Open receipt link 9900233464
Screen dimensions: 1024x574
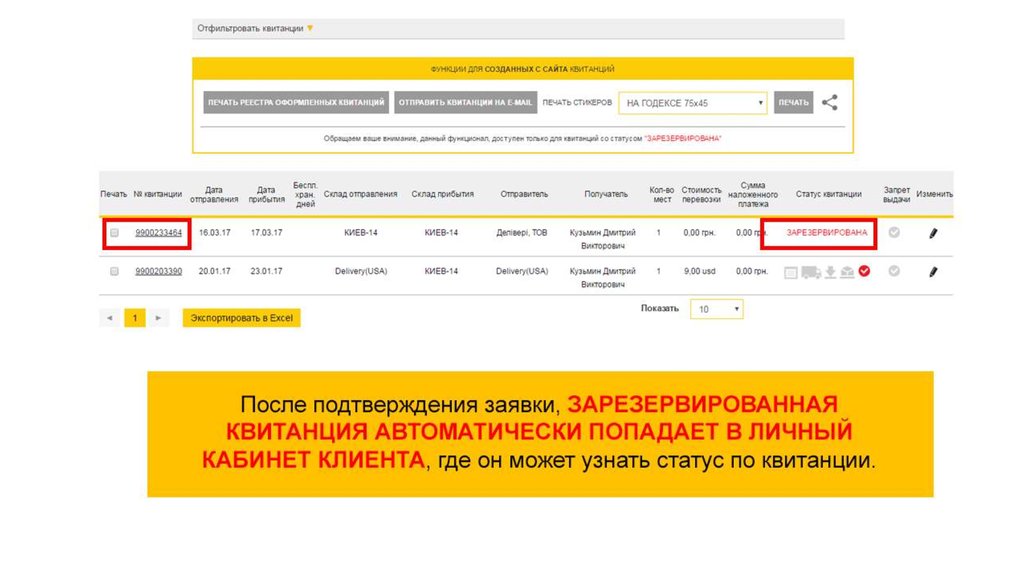tap(159, 233)
